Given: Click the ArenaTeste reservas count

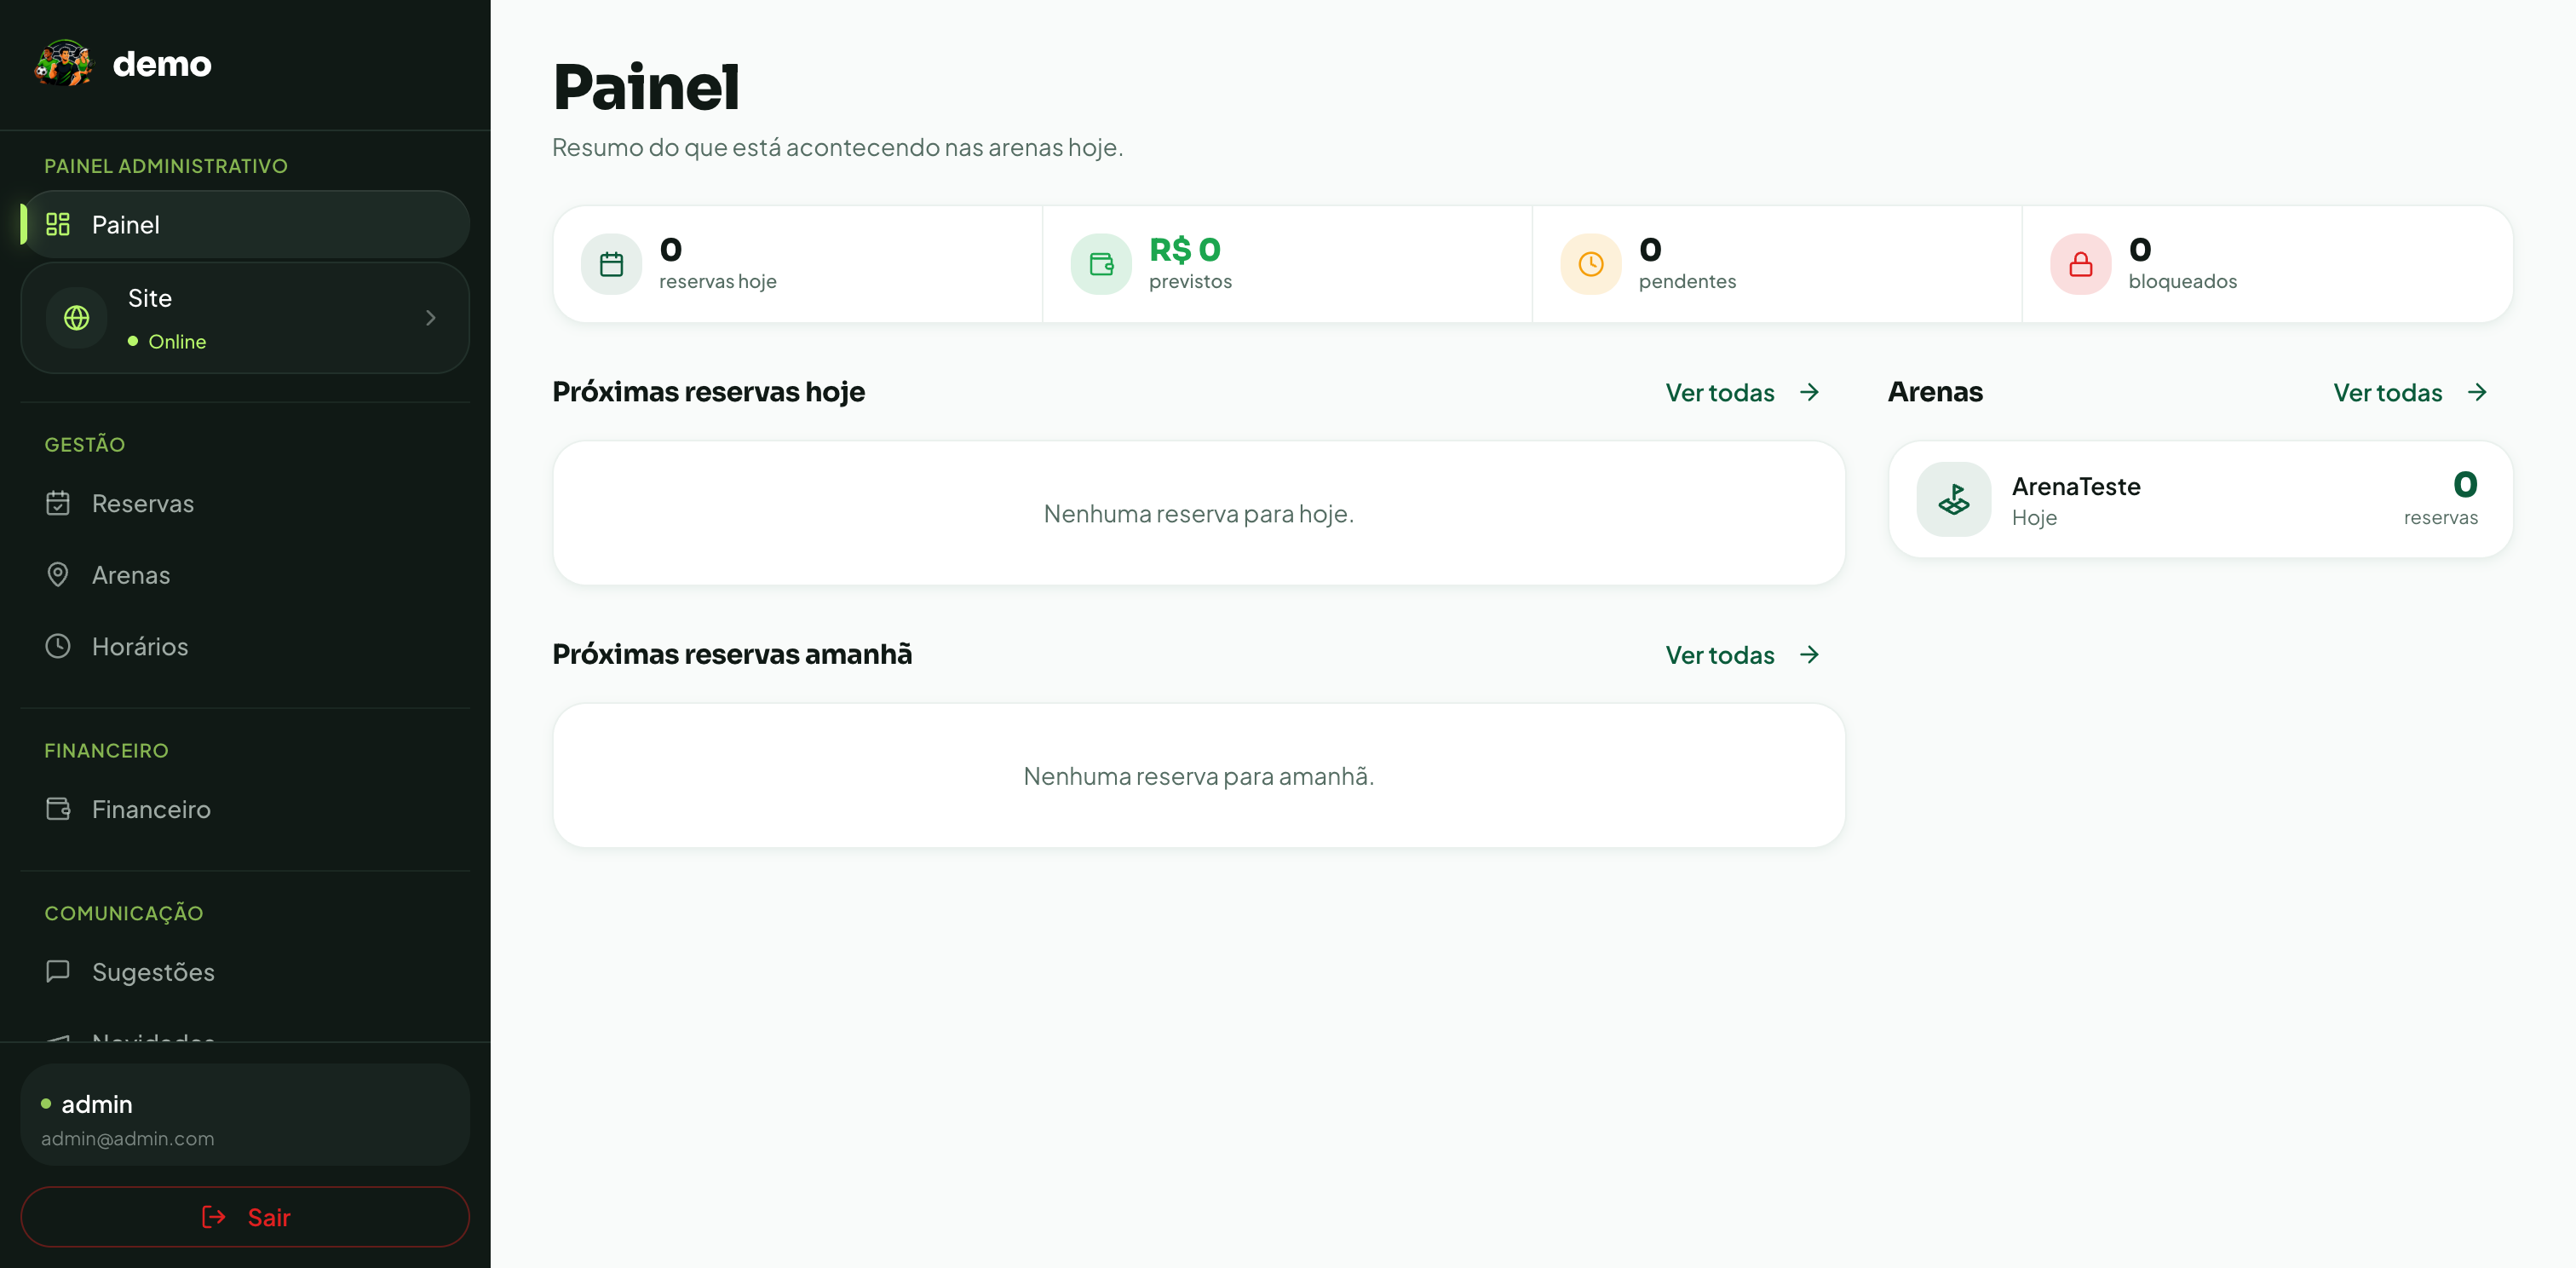Looking at the screenshot, I should pyautogui.click(x=2465, y=485).
